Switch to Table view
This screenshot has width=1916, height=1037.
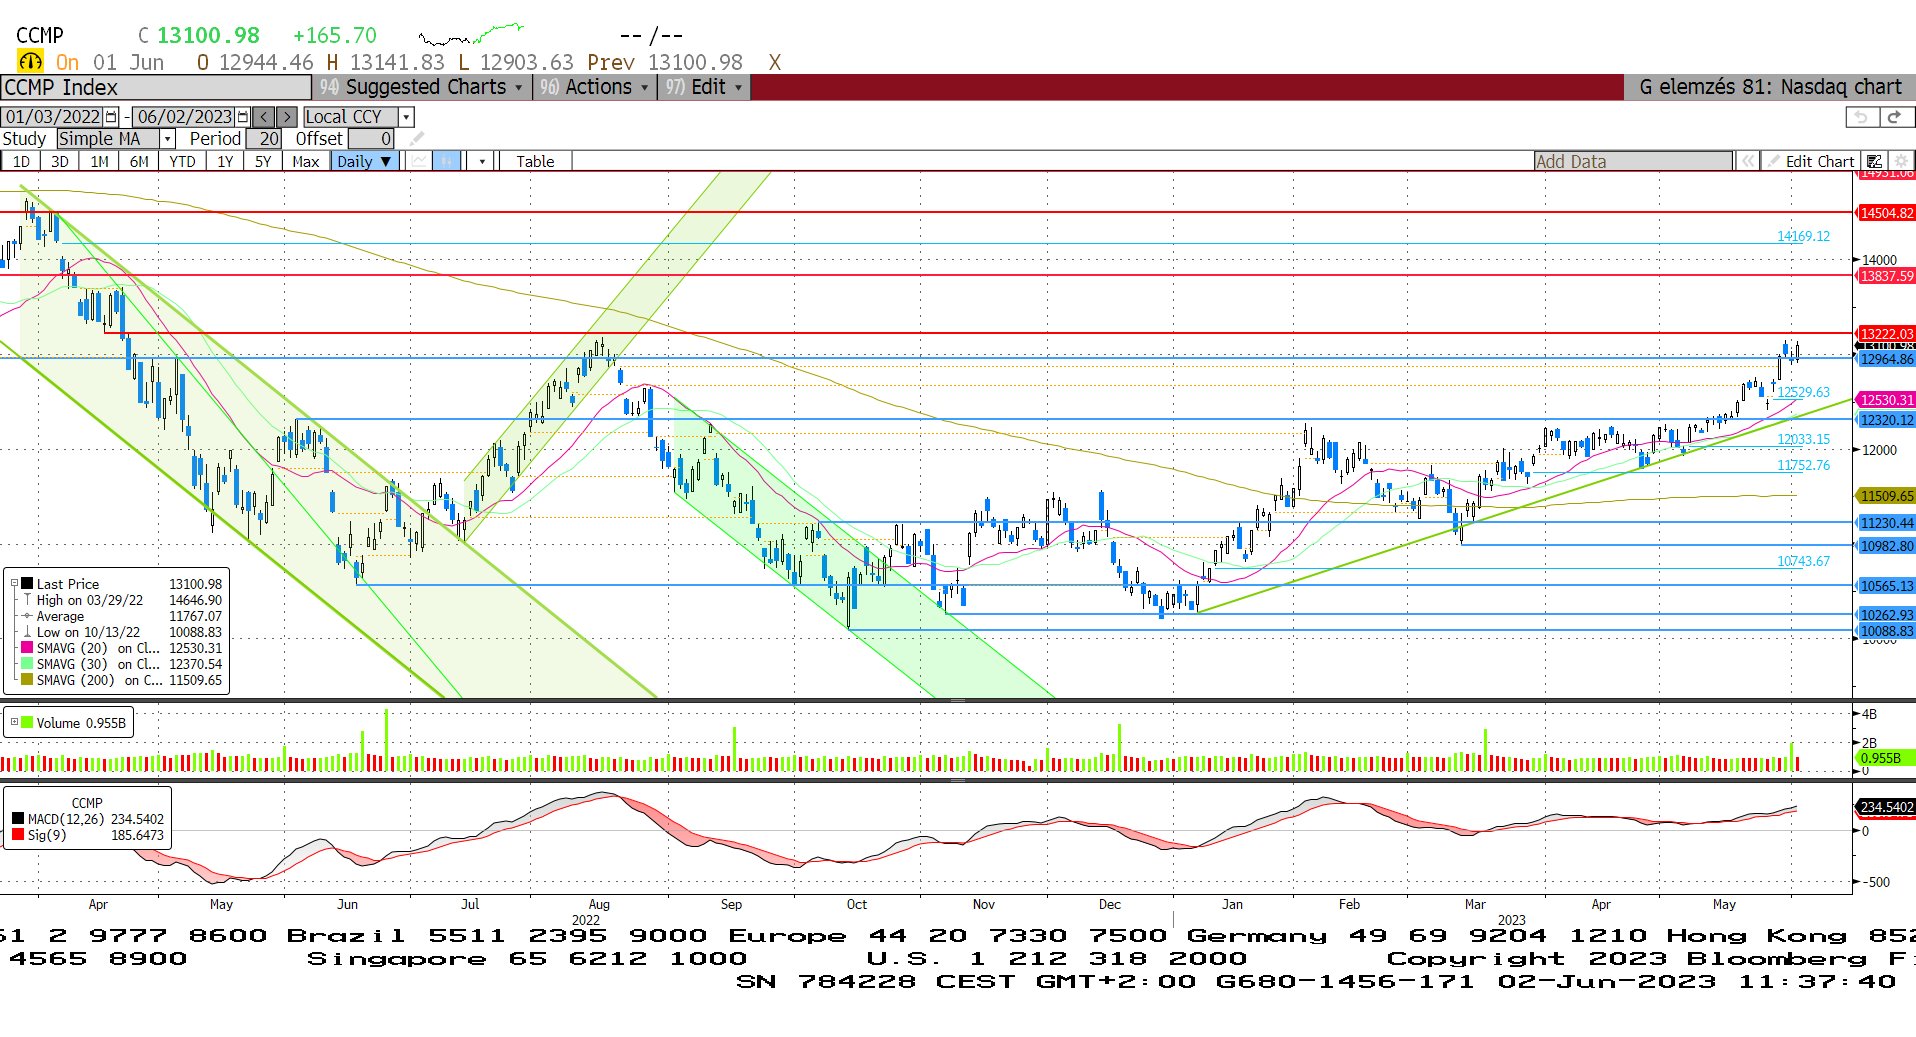[x=535, y=161]
